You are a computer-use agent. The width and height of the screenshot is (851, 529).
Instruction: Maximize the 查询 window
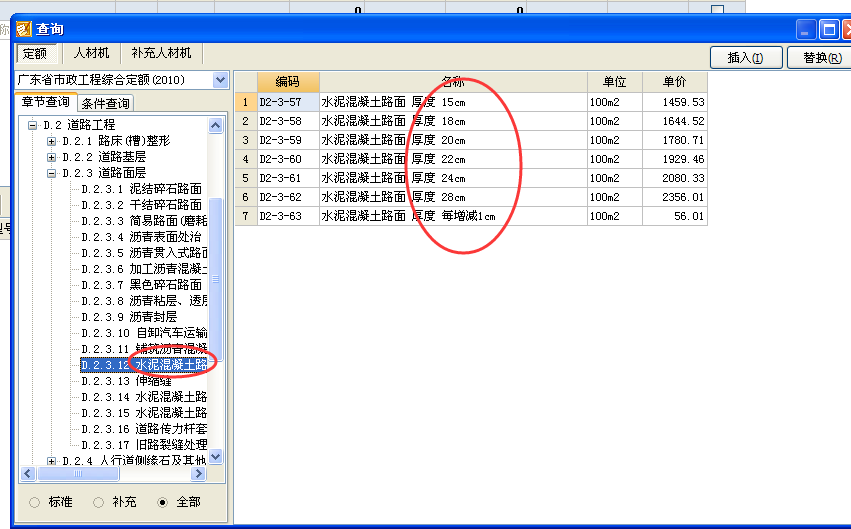click(x=829, y=29)
